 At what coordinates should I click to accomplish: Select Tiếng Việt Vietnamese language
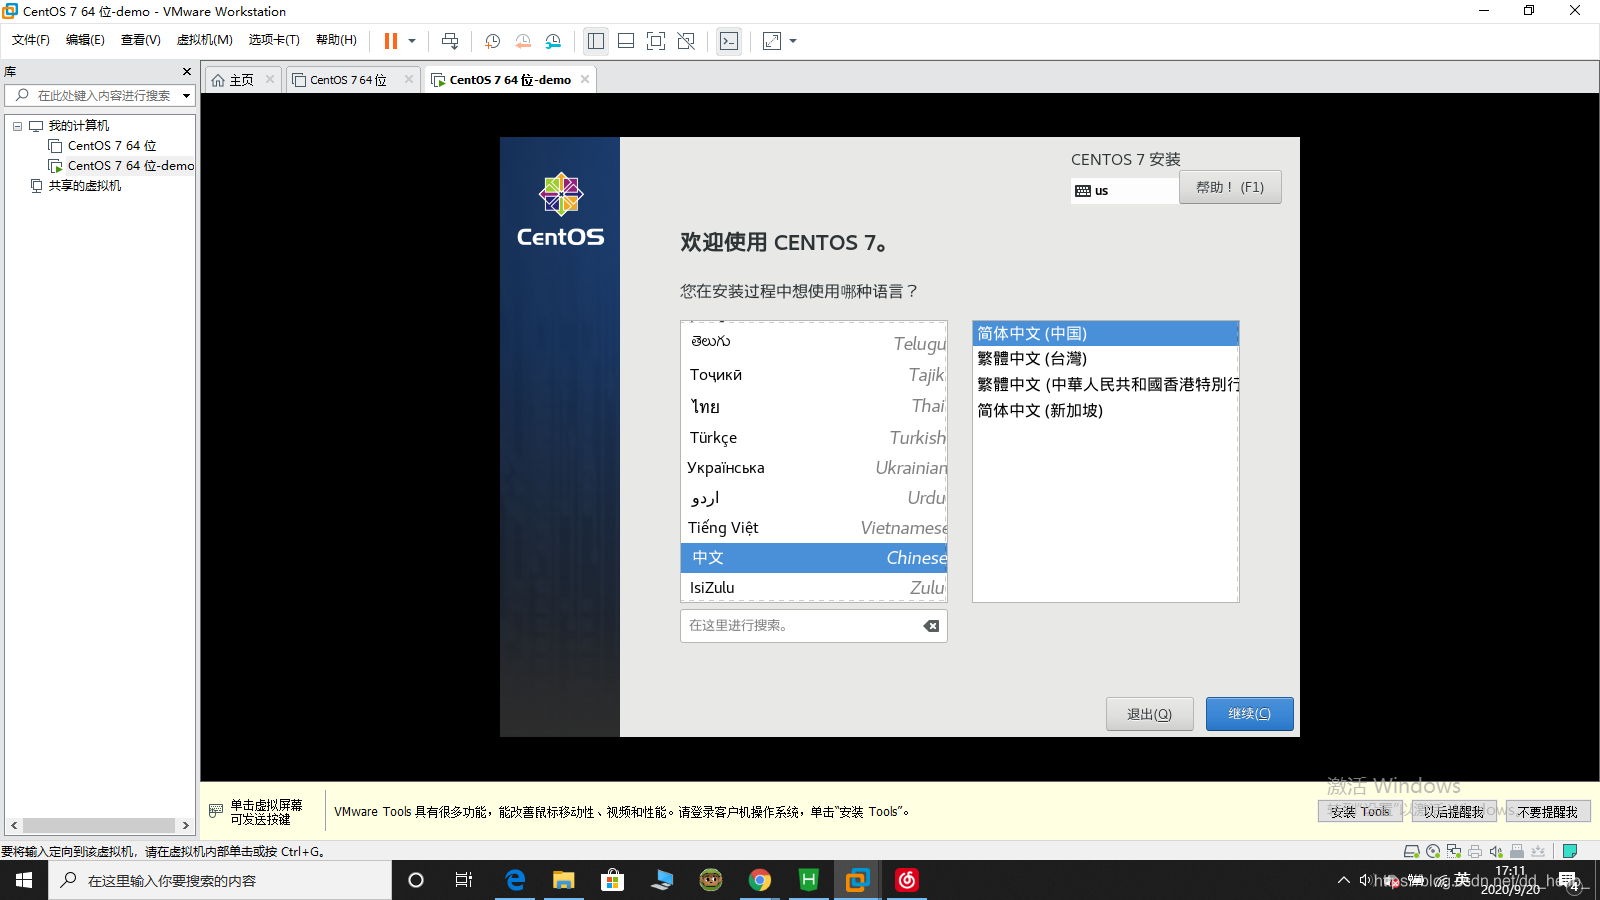tap(814, 528)
